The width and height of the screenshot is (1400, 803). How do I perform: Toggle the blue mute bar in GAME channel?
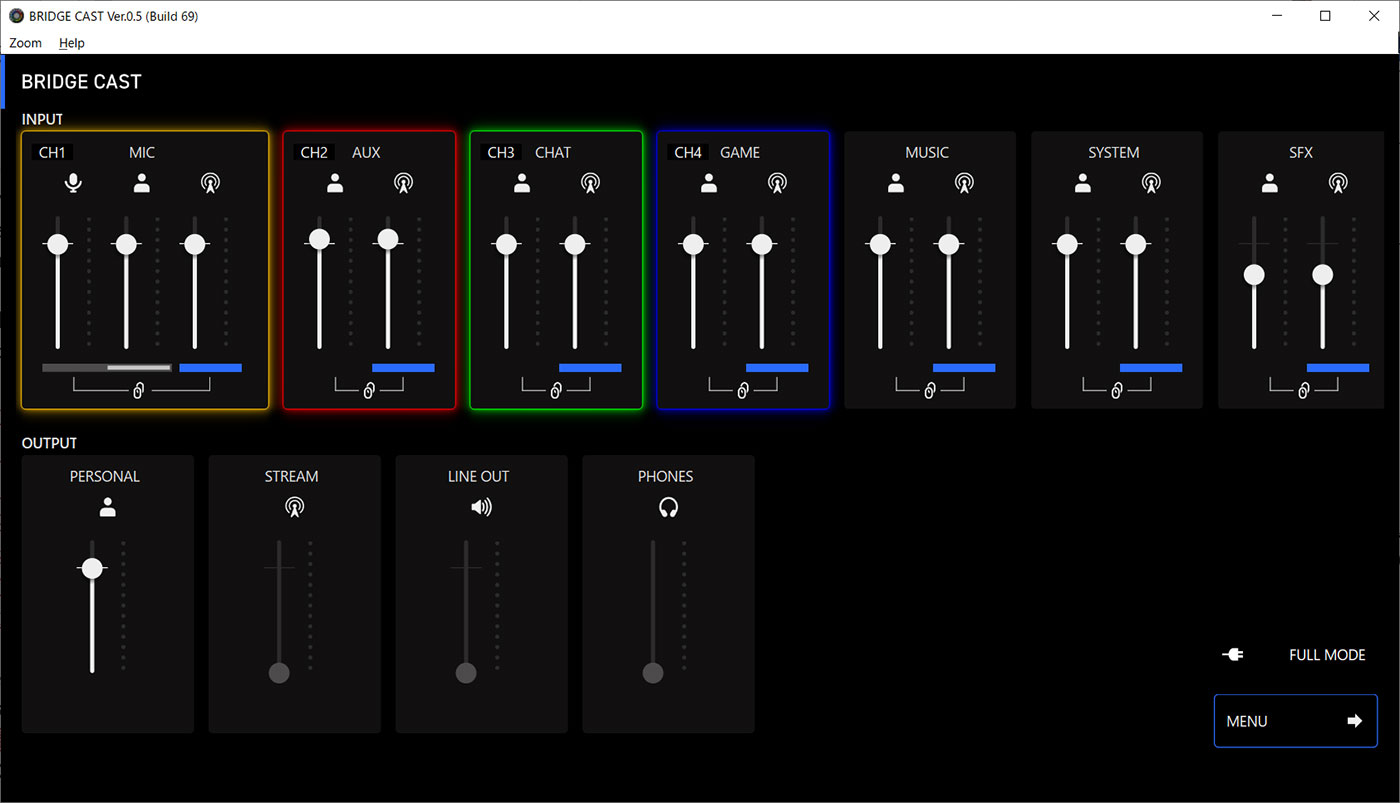777,368
